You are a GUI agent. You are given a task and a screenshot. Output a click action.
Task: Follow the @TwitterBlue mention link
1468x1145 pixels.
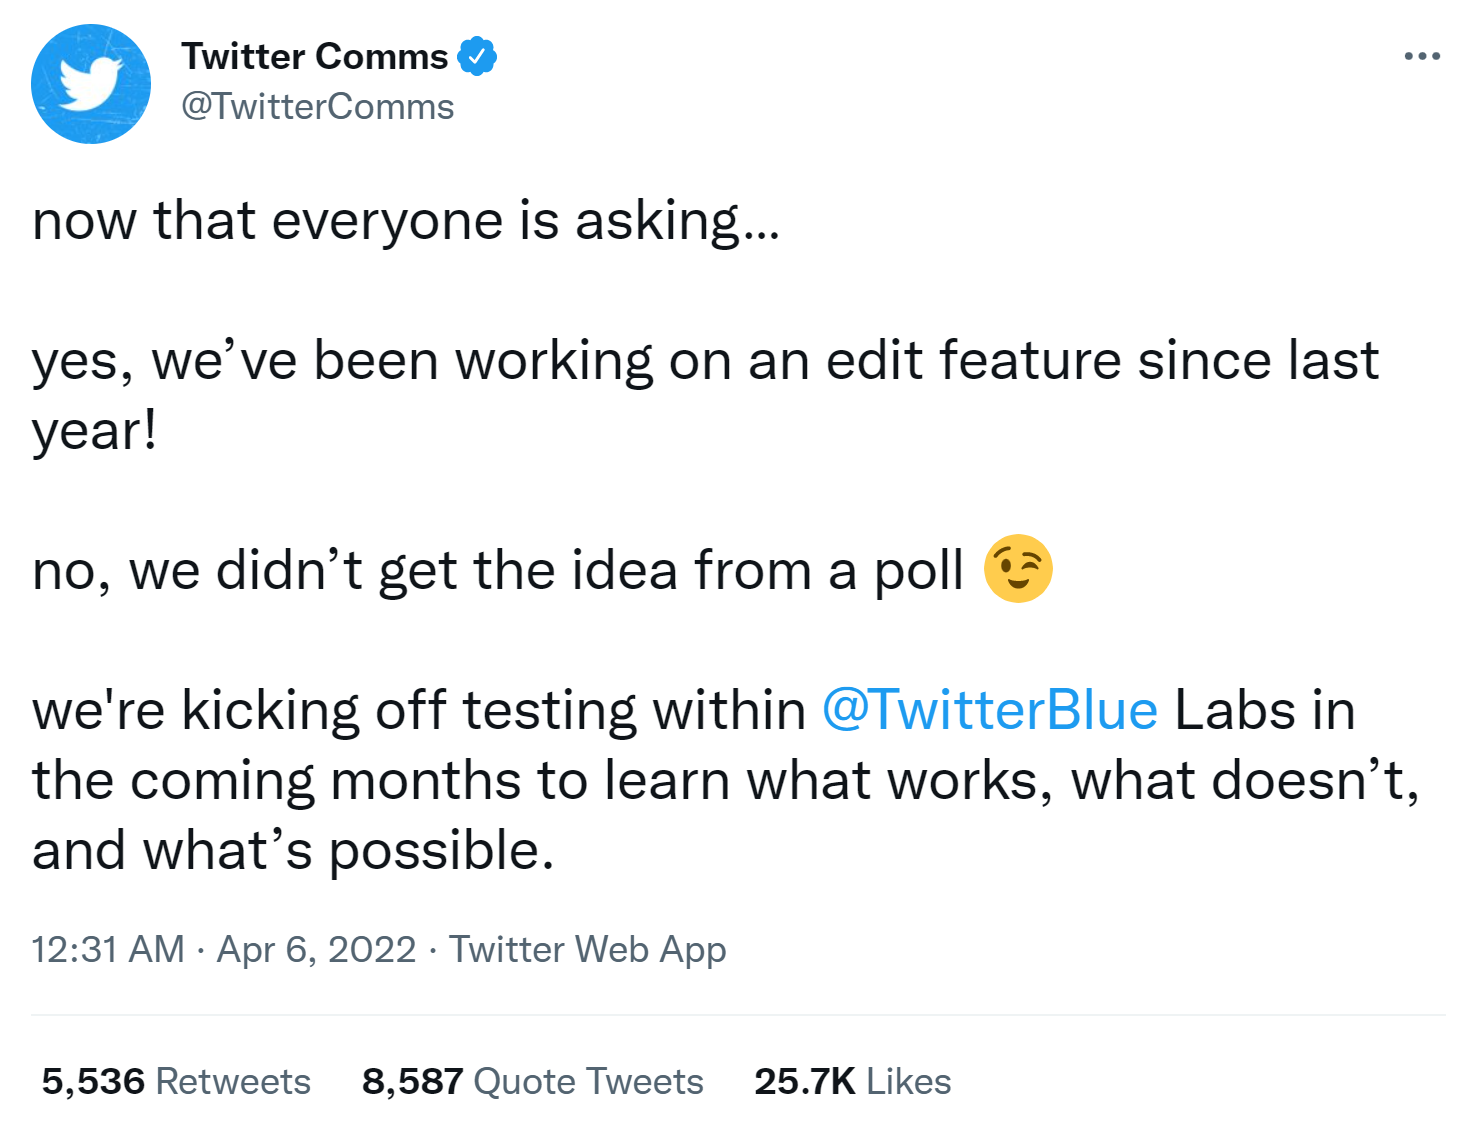(x=989, y=711)
